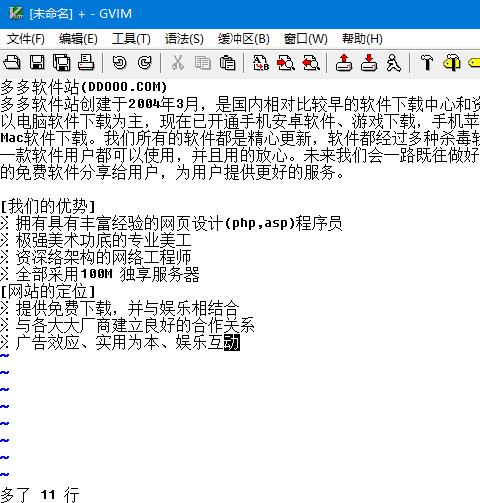Click the Copy toolbar icon

[x=203, y=62]
